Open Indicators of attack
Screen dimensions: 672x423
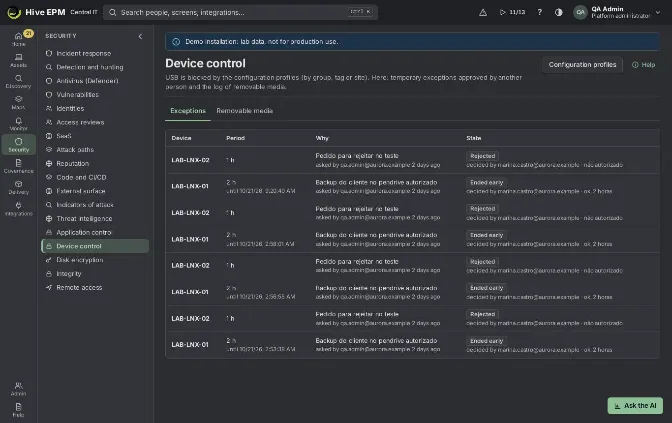[95, 205]
